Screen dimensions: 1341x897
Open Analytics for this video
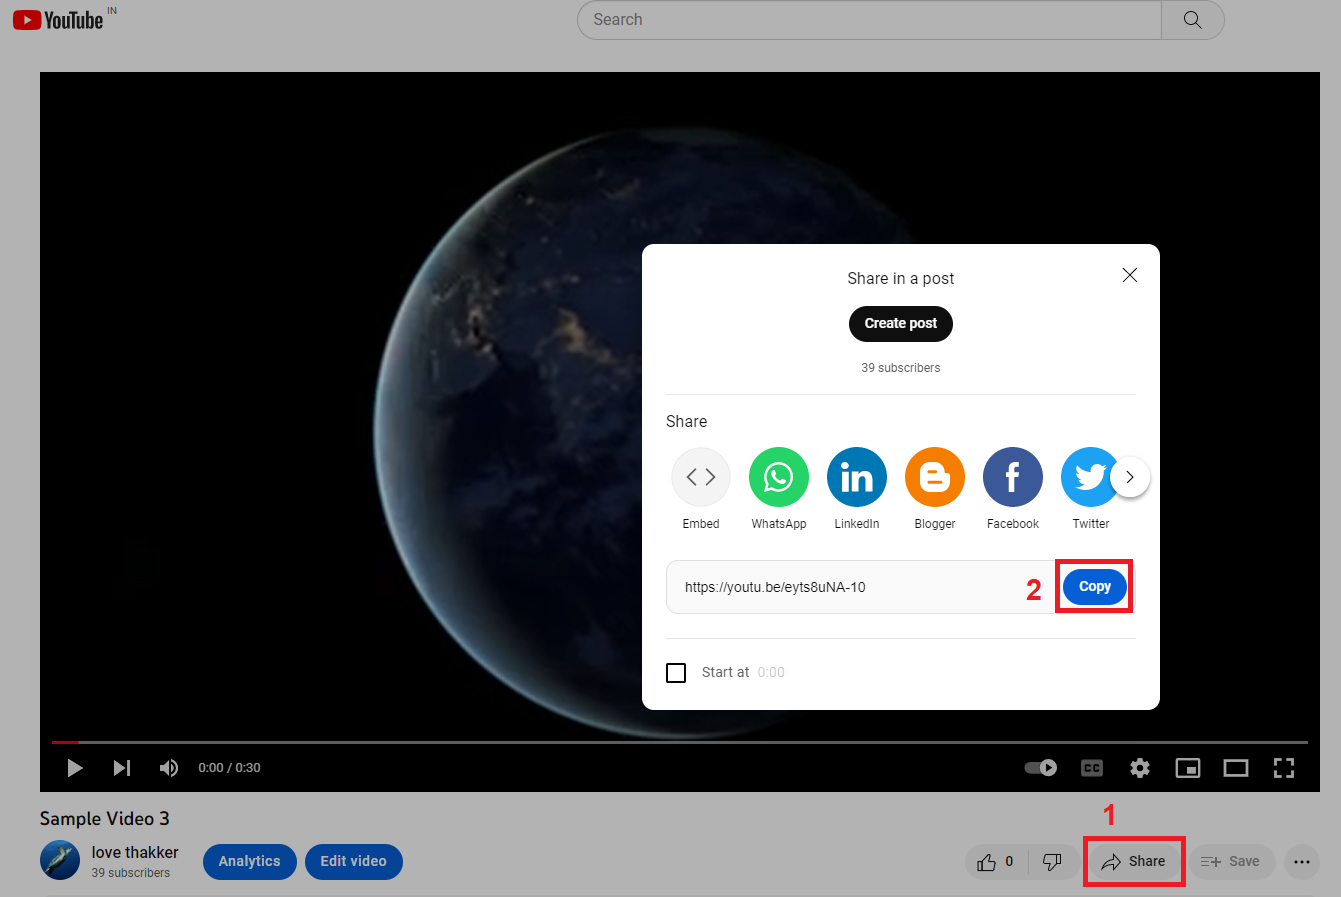click(x=249, y=861)
